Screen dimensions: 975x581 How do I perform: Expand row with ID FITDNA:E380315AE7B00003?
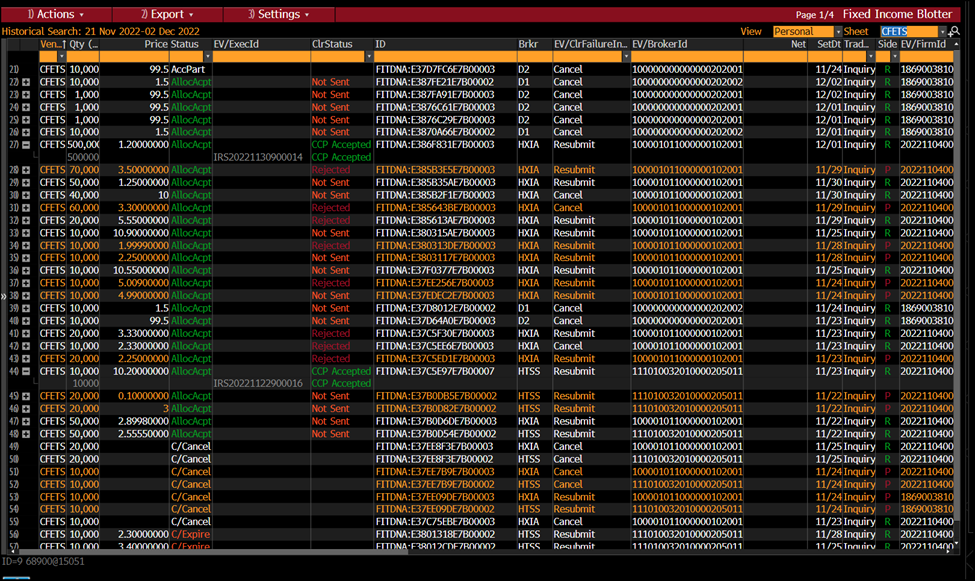coord(26,233)
